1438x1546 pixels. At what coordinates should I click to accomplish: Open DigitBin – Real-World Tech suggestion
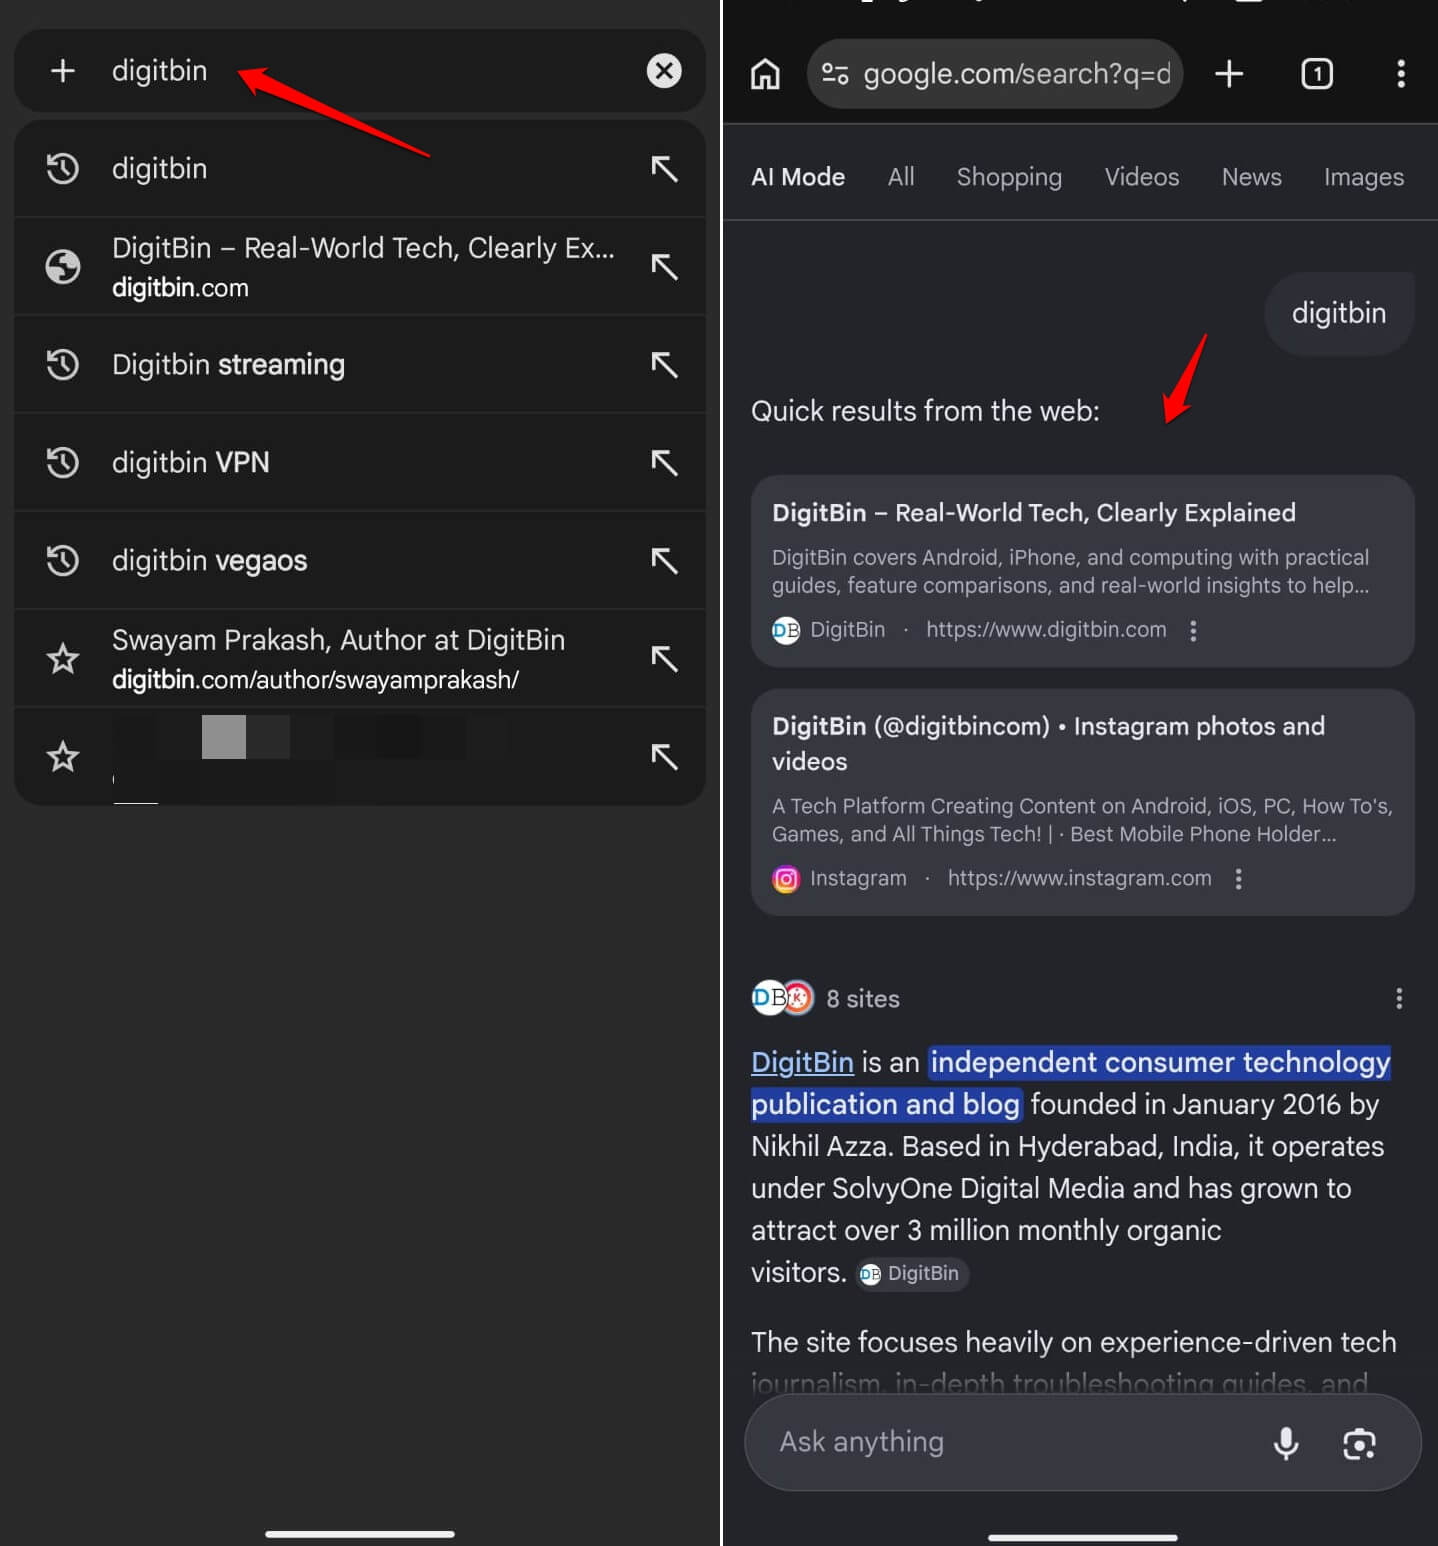360,266
